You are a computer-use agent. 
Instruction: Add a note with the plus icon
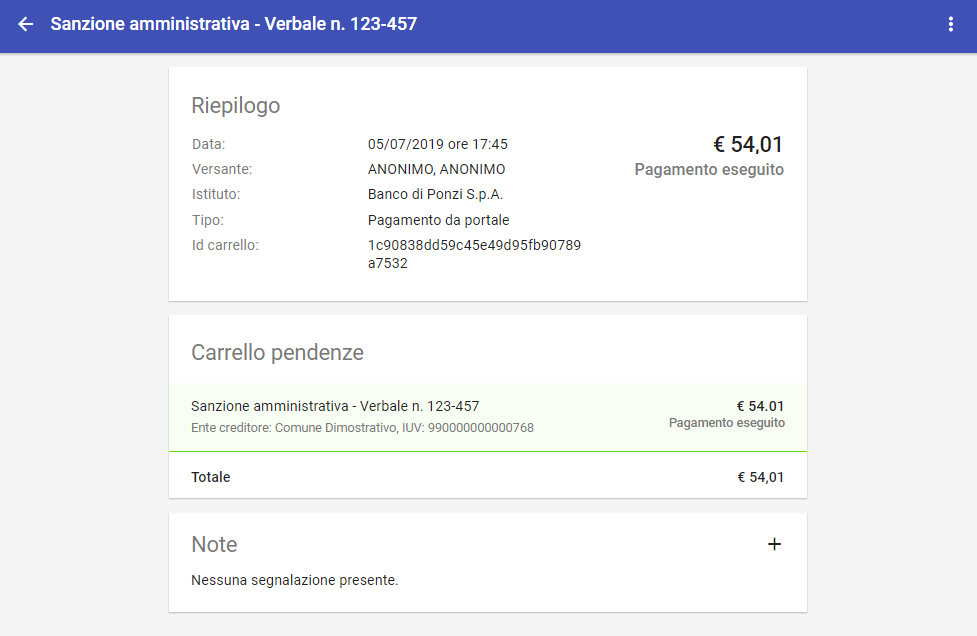774,544
